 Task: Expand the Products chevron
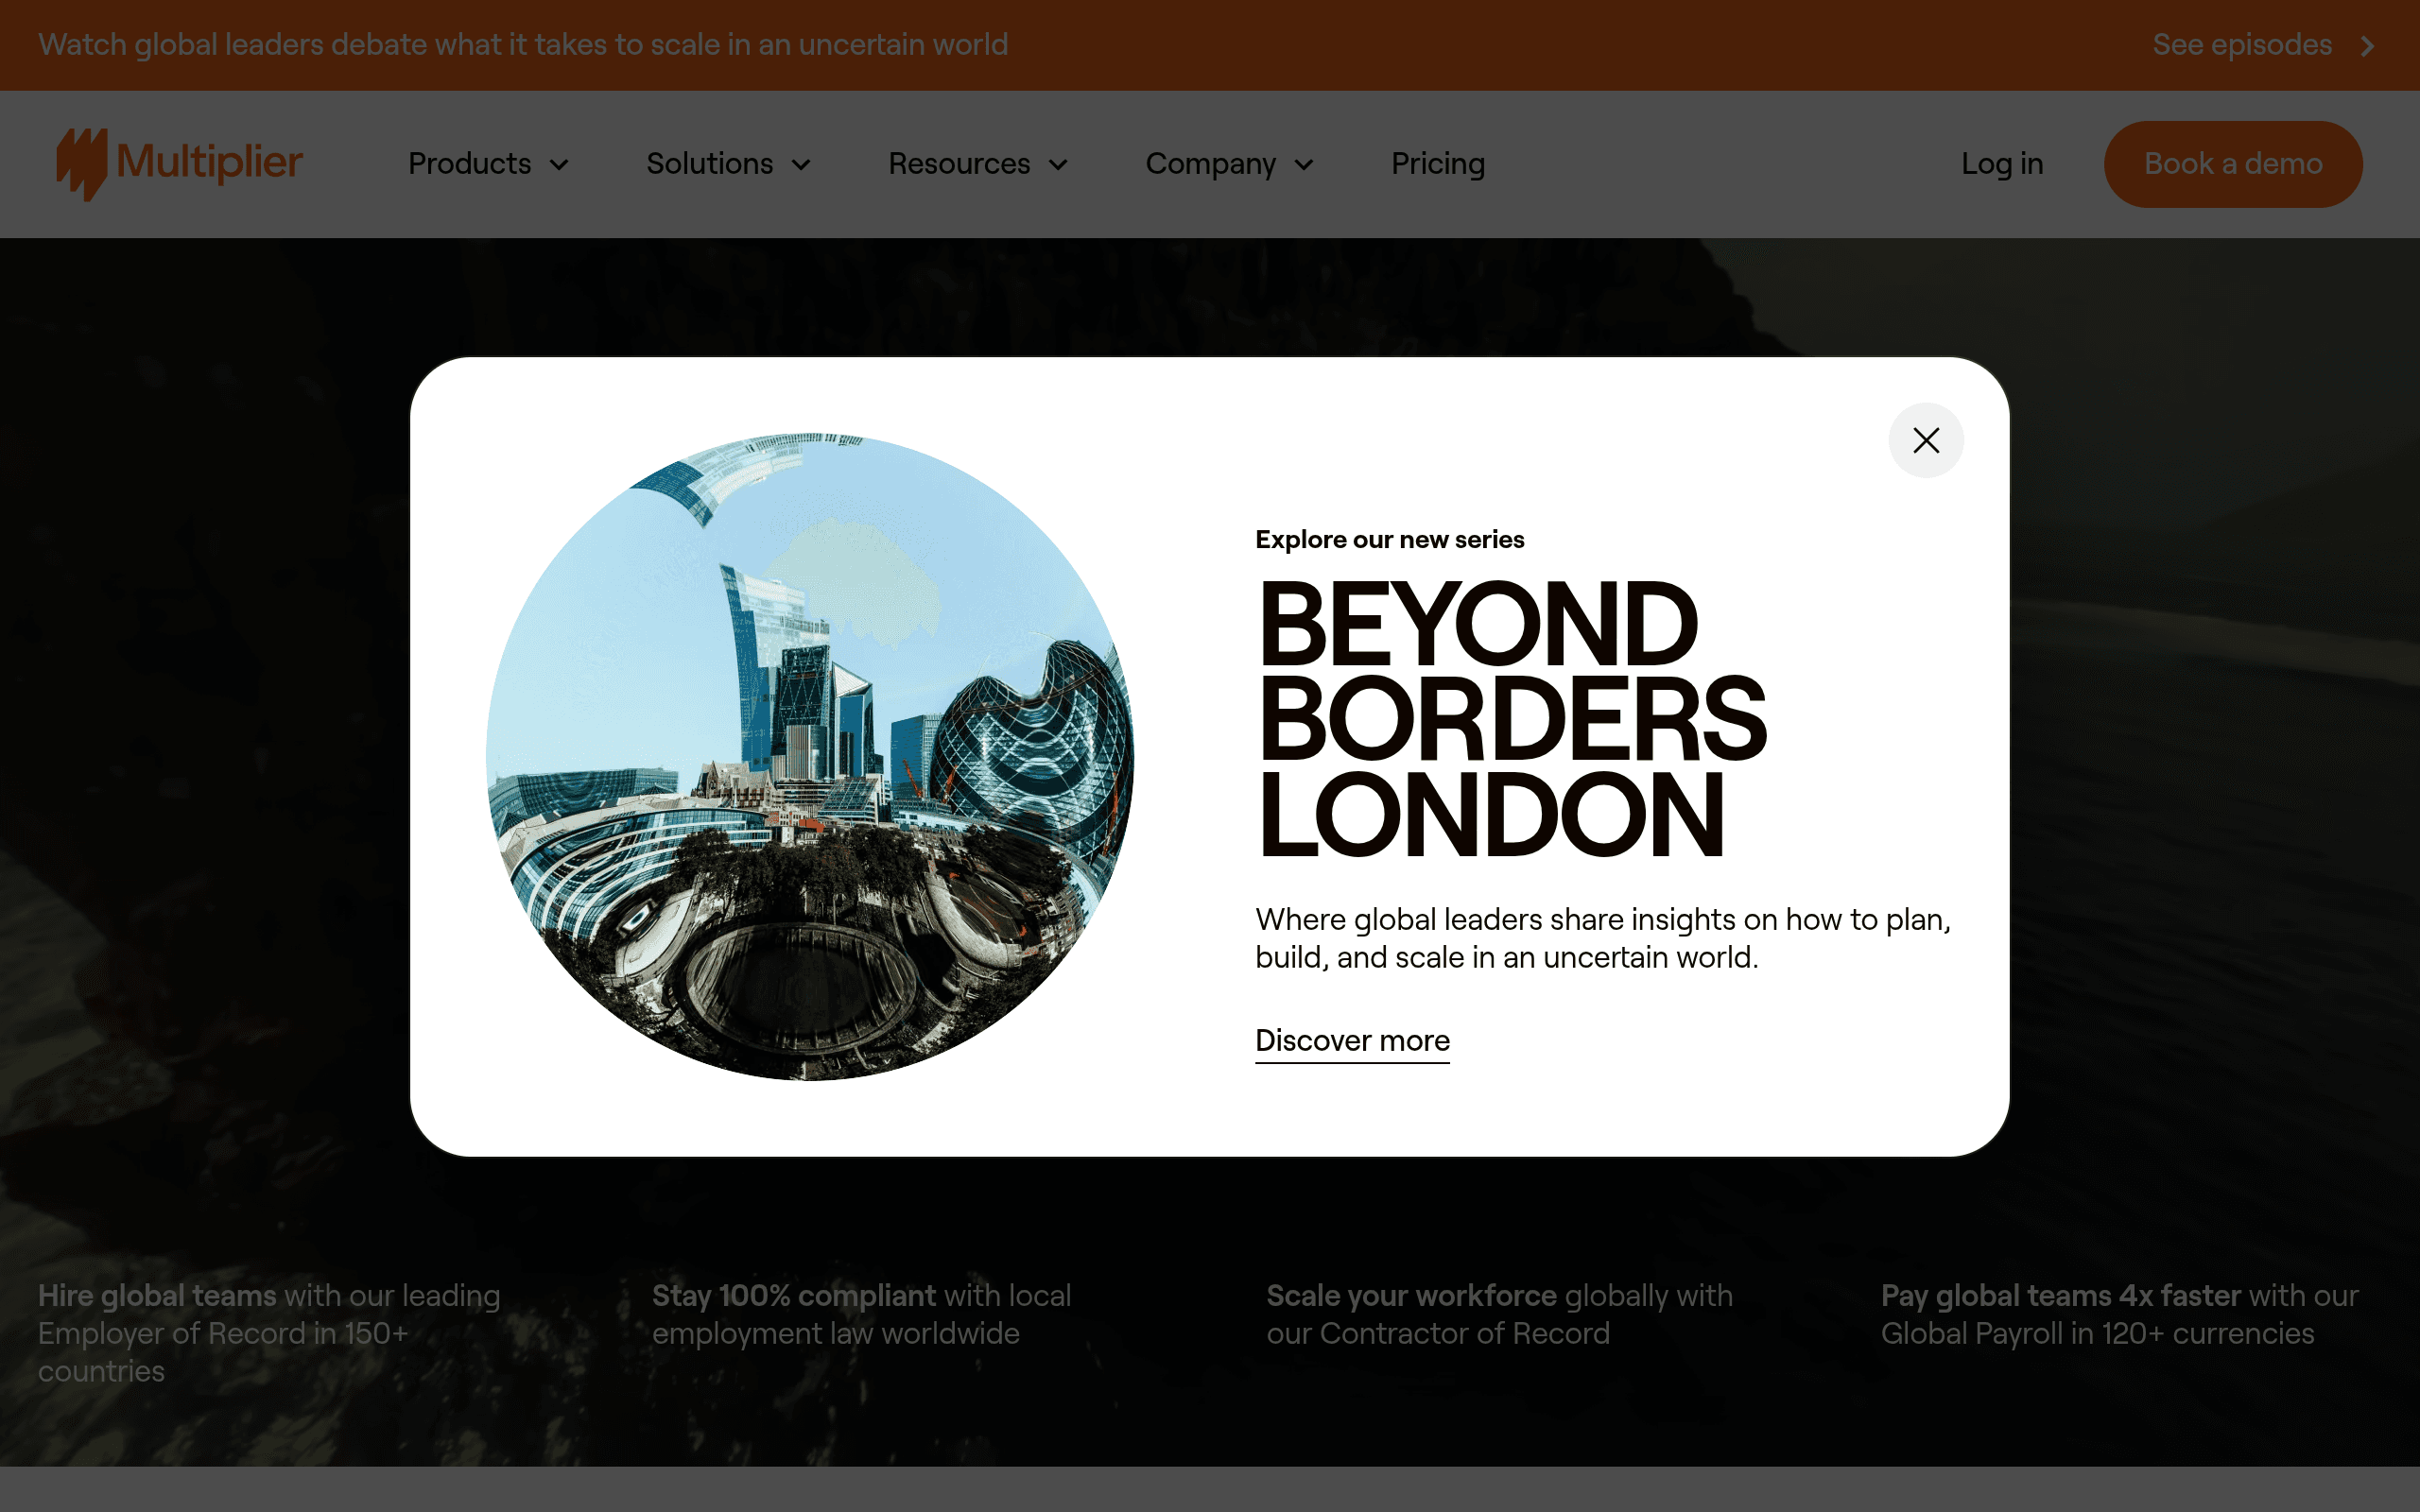coord(559,165)
